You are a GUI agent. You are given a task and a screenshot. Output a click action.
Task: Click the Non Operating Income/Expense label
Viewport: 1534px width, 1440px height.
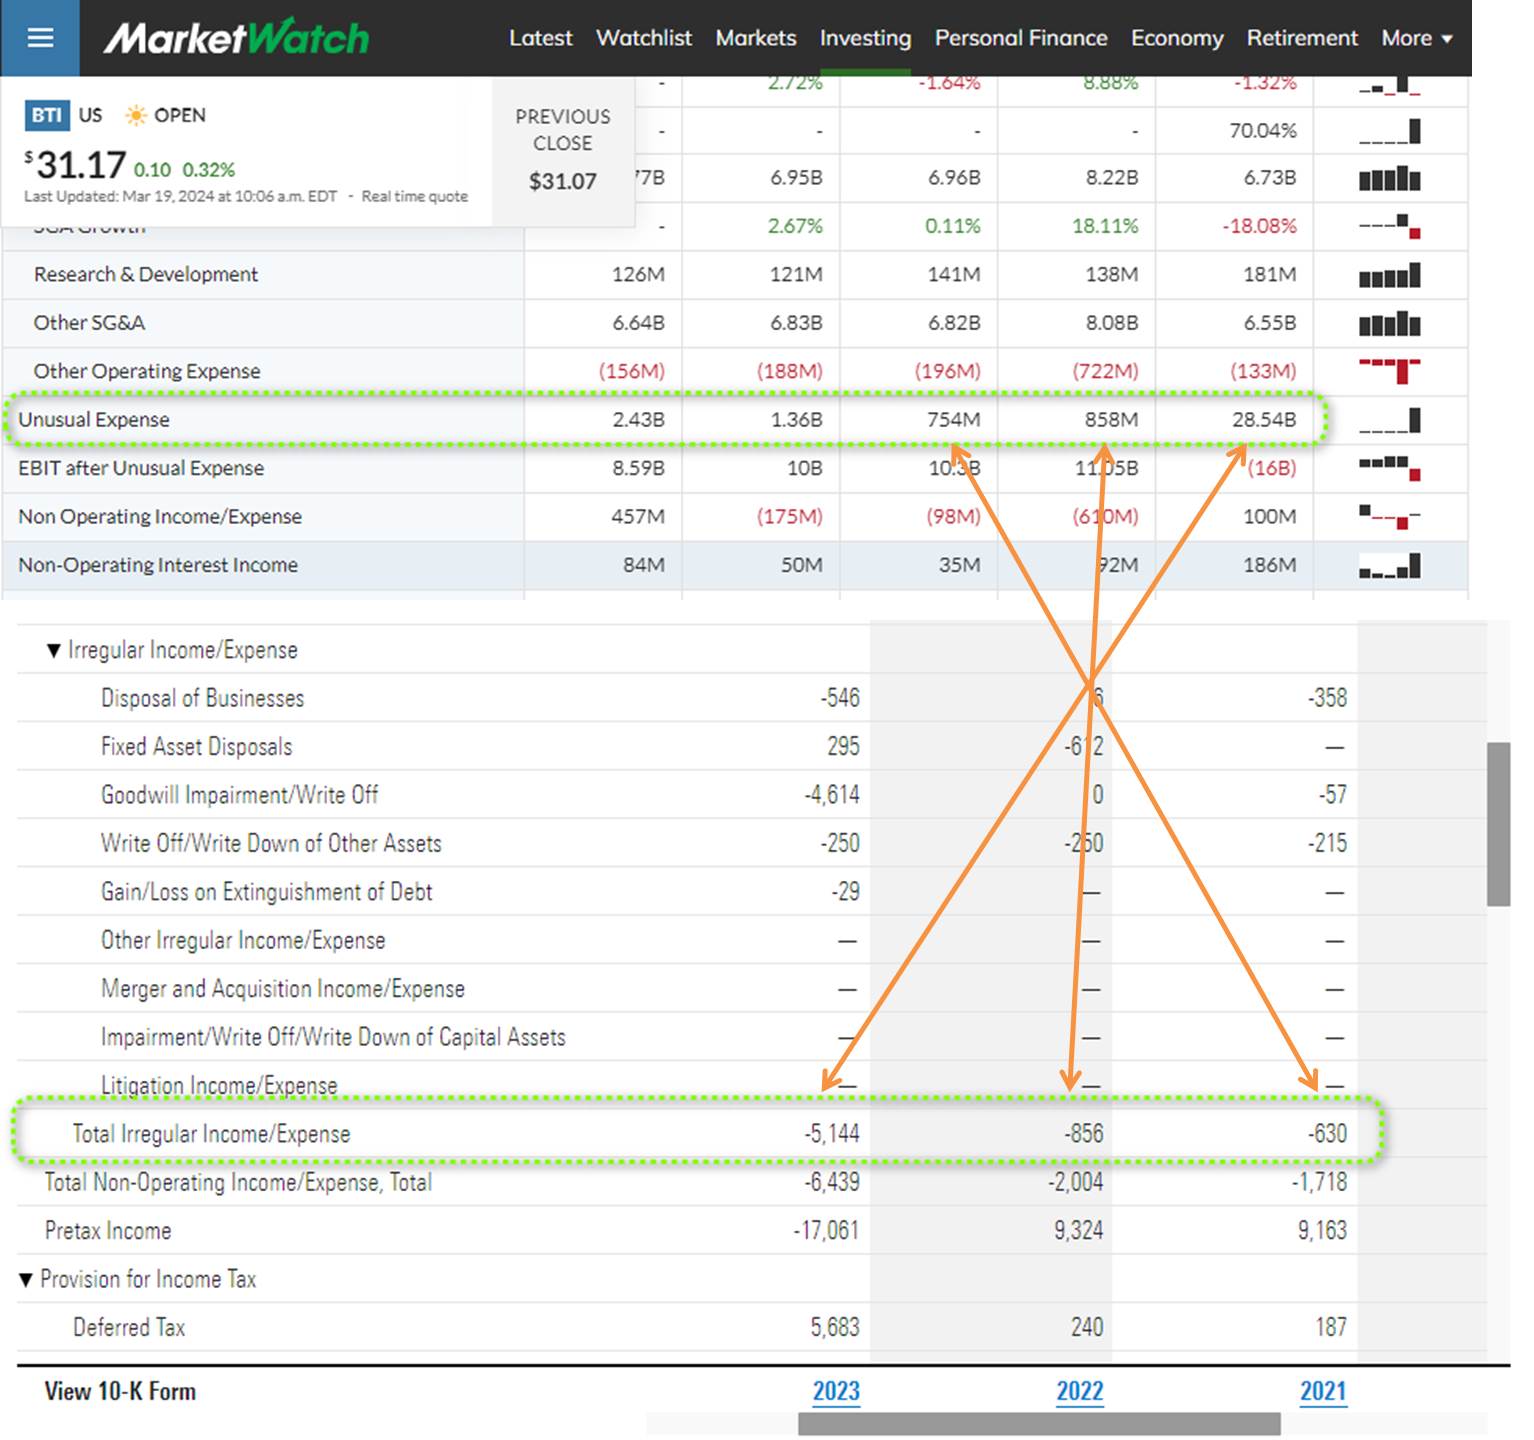click(160, 517)
